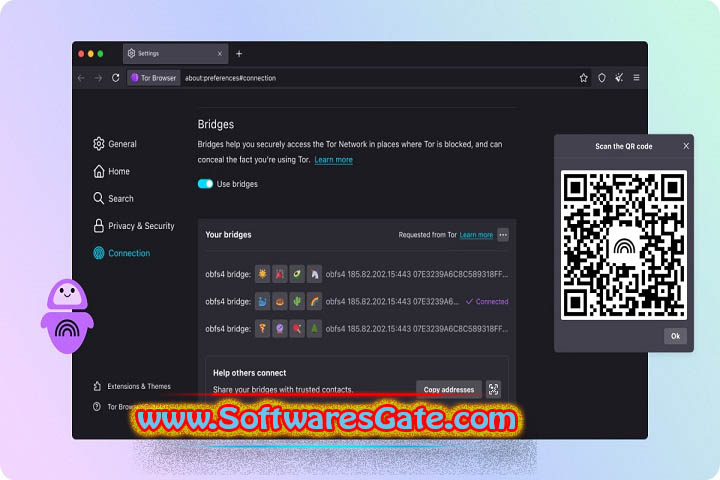Click the Your bridges heading
The image size is (720, 480).
pos(228,235)
